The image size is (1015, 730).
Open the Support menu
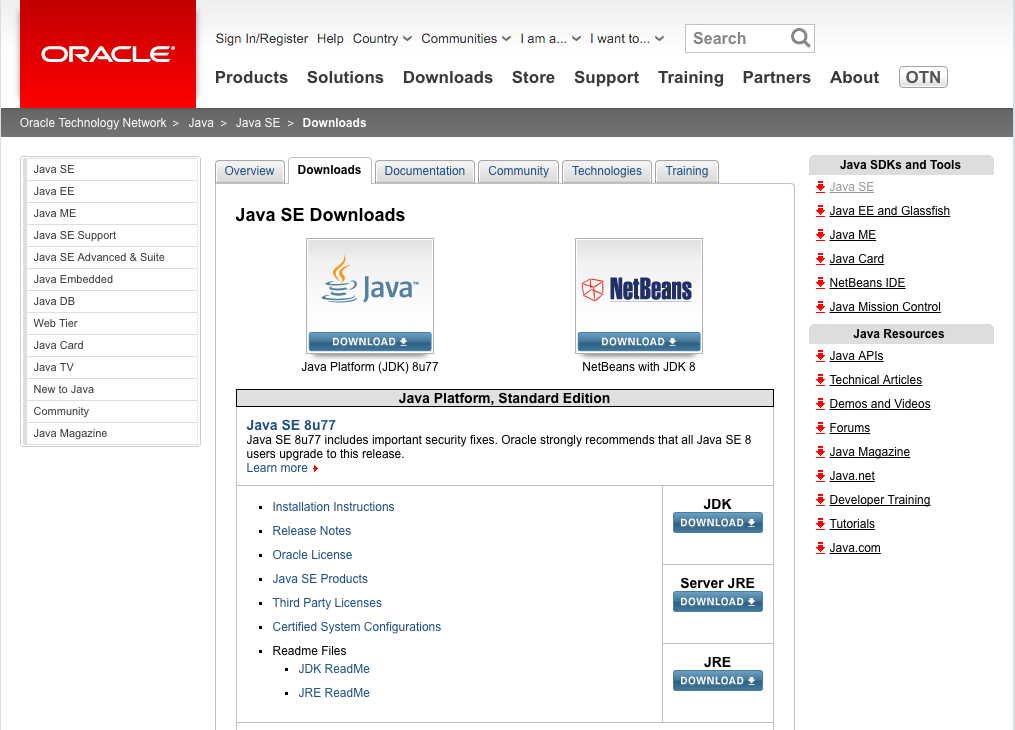(x=606, y=77)
